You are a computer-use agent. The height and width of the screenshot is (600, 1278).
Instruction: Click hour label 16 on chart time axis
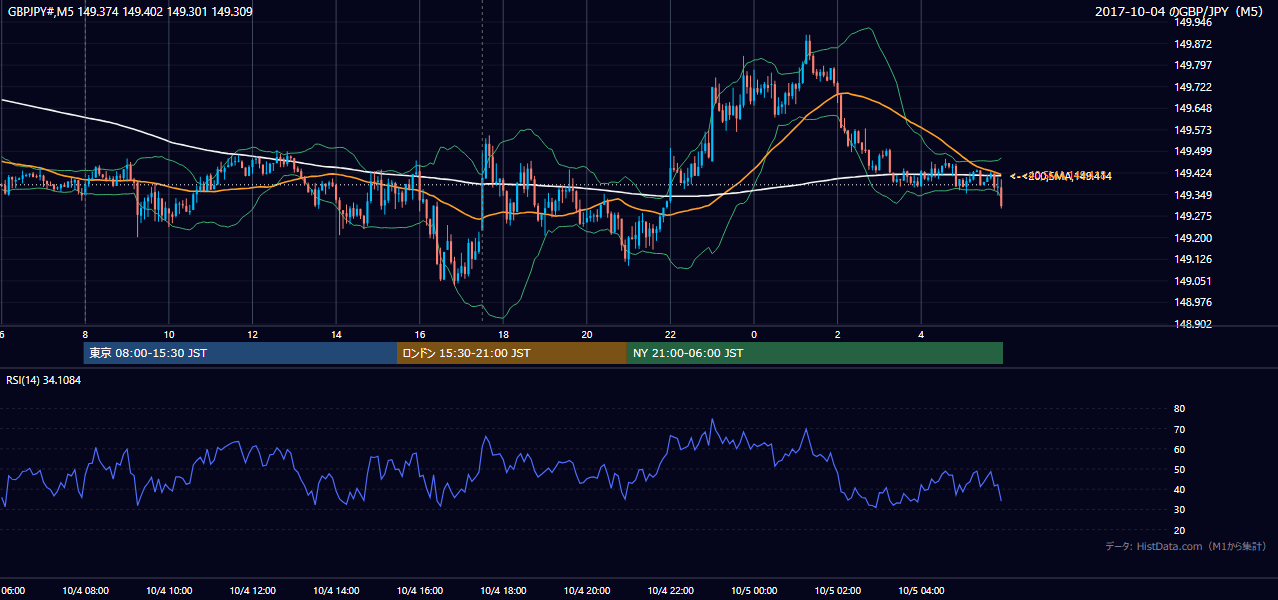(420, 334)
